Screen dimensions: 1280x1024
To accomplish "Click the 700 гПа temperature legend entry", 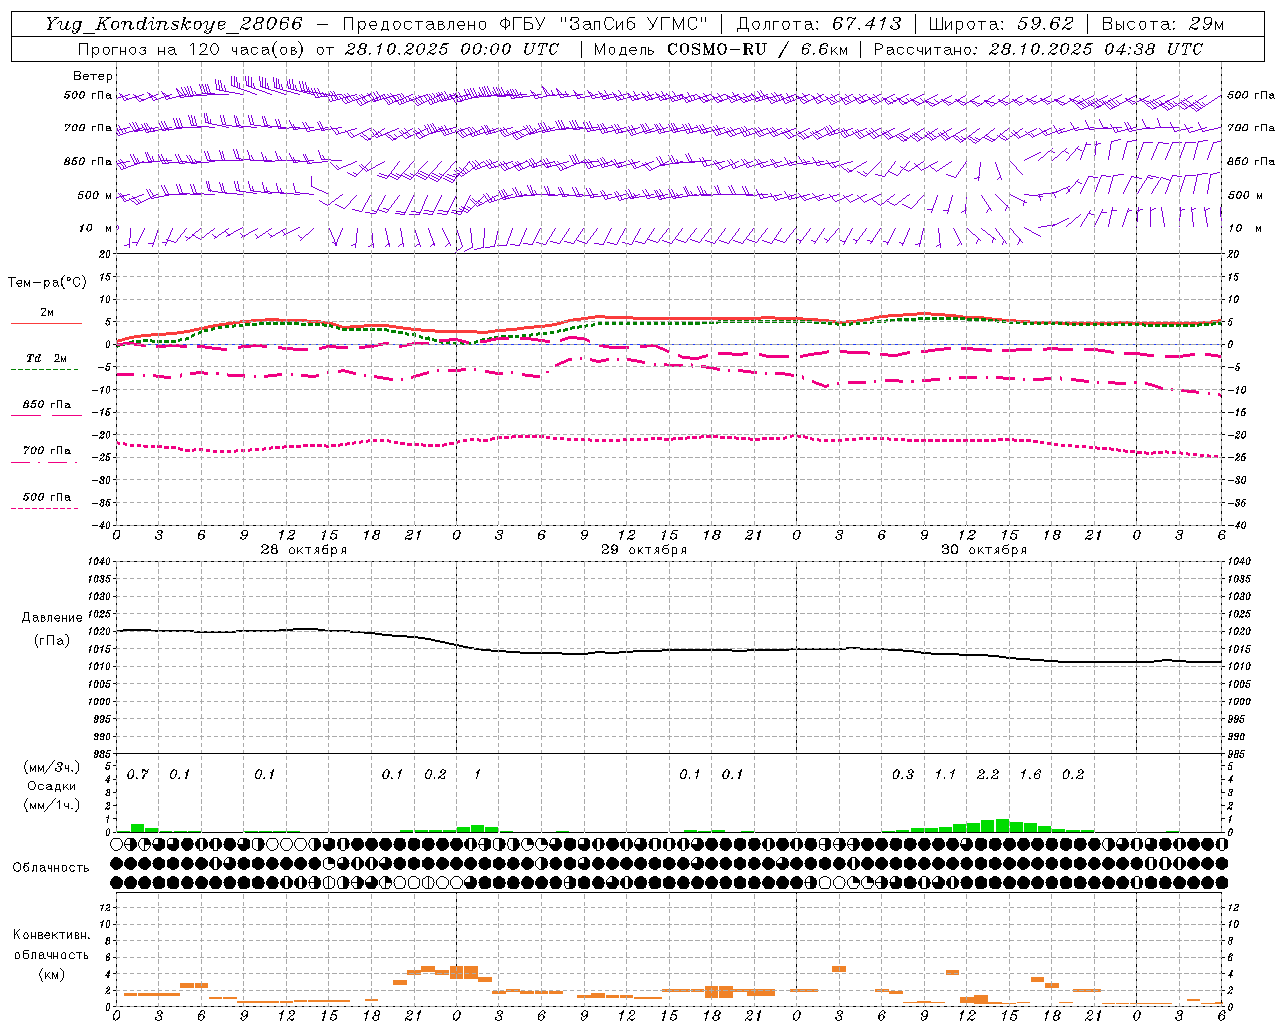I will pos(47,451).
